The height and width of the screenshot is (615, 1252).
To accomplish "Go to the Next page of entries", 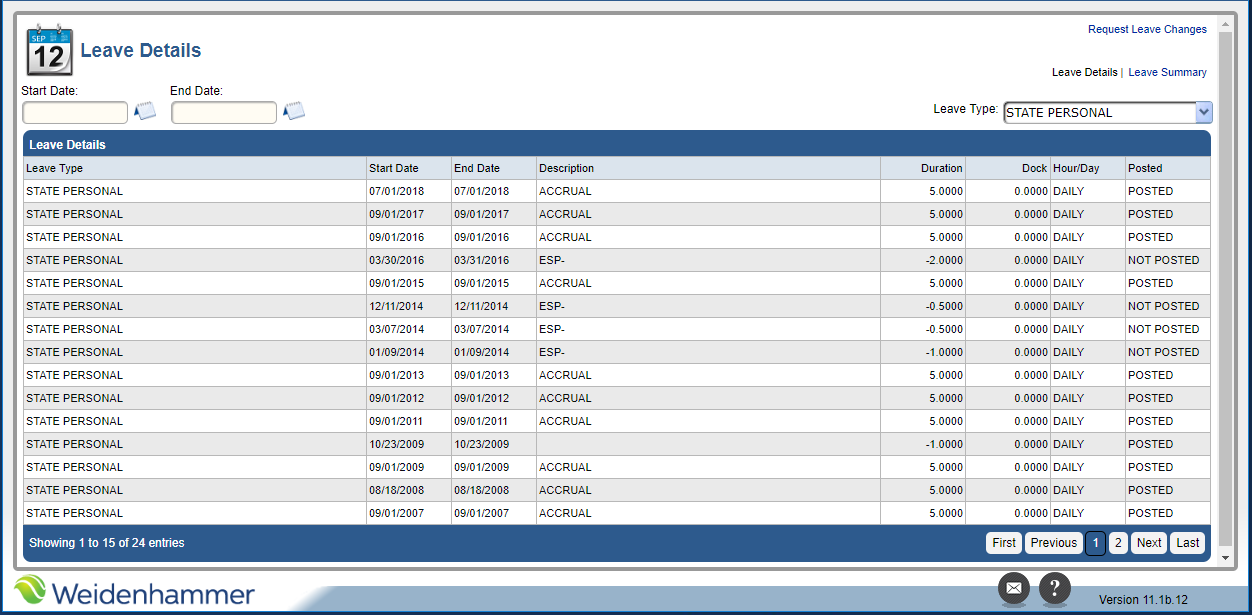I will tap(1149, 543).
